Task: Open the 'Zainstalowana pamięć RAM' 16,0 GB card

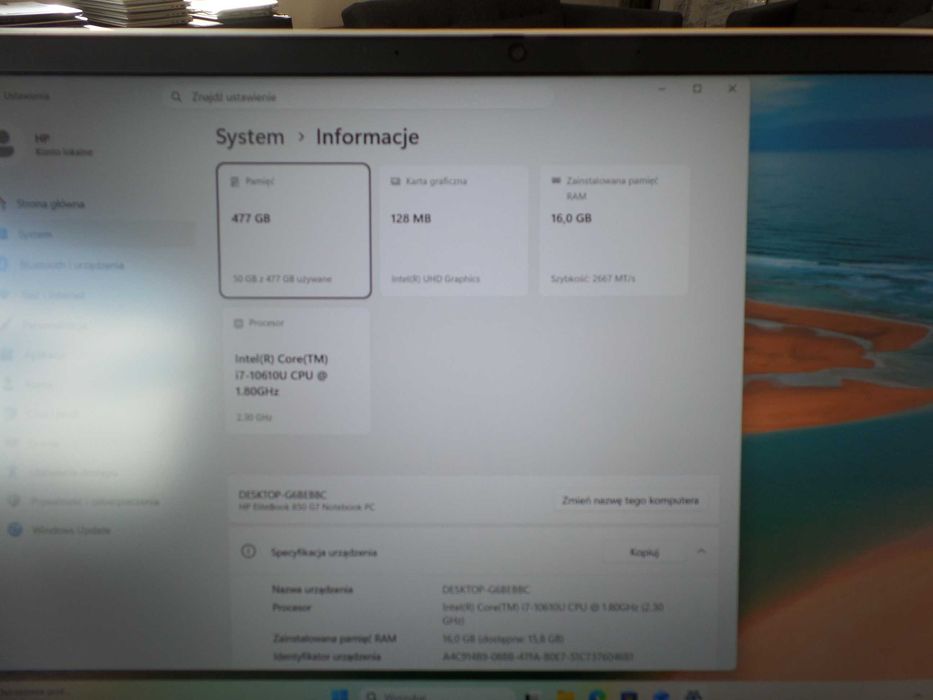Action: [613, 230]
